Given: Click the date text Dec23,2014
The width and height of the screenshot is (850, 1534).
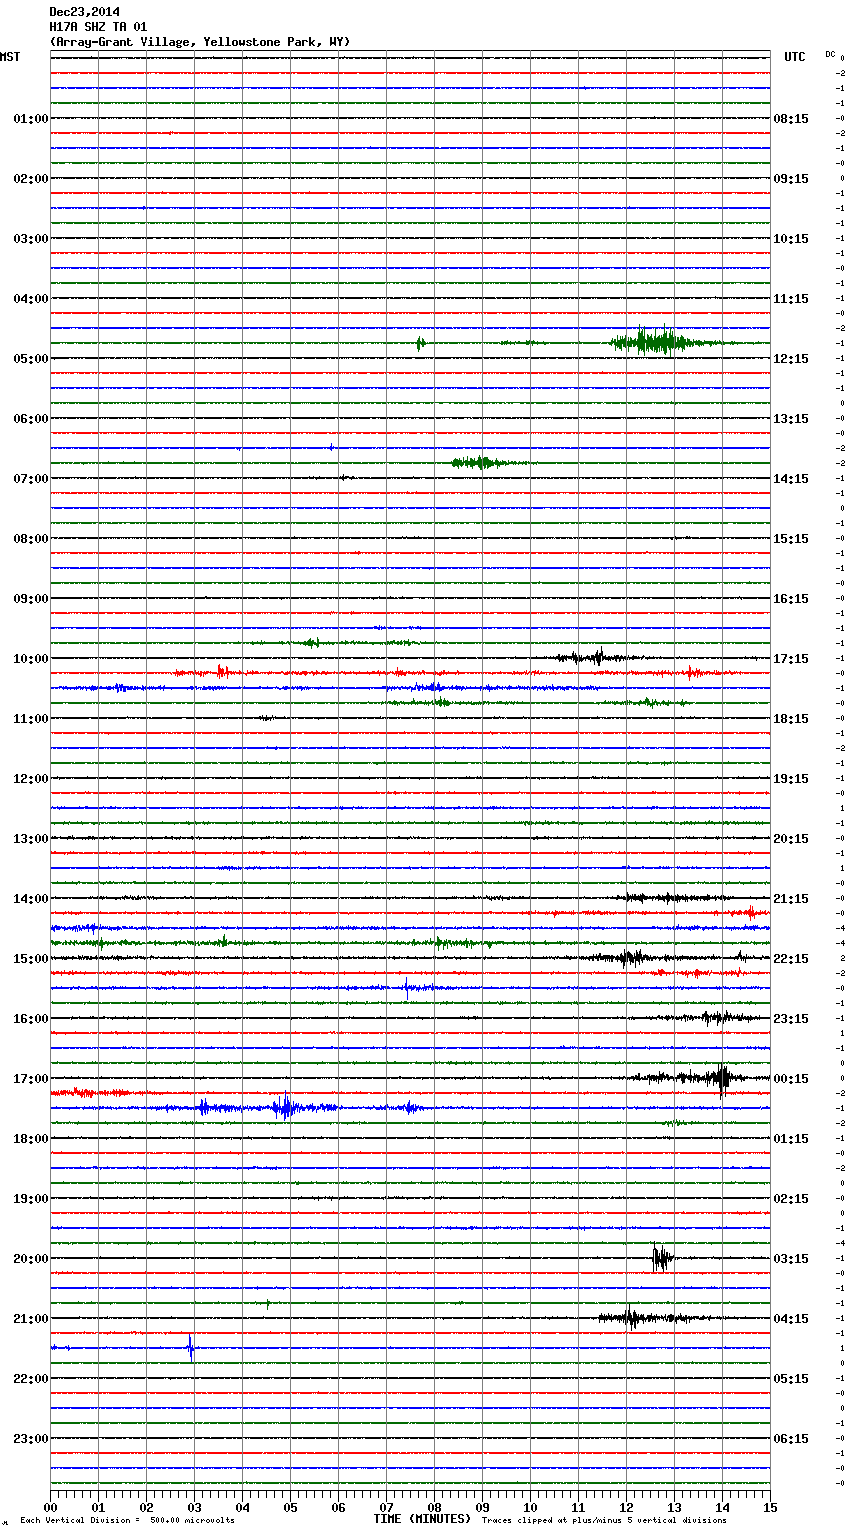Looking at the screenshot, I should (84, 12).
